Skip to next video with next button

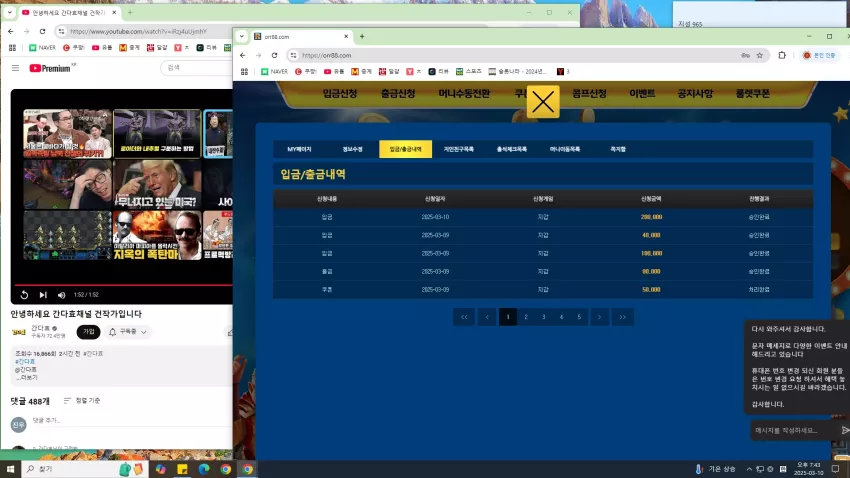[x=43, y=295]
